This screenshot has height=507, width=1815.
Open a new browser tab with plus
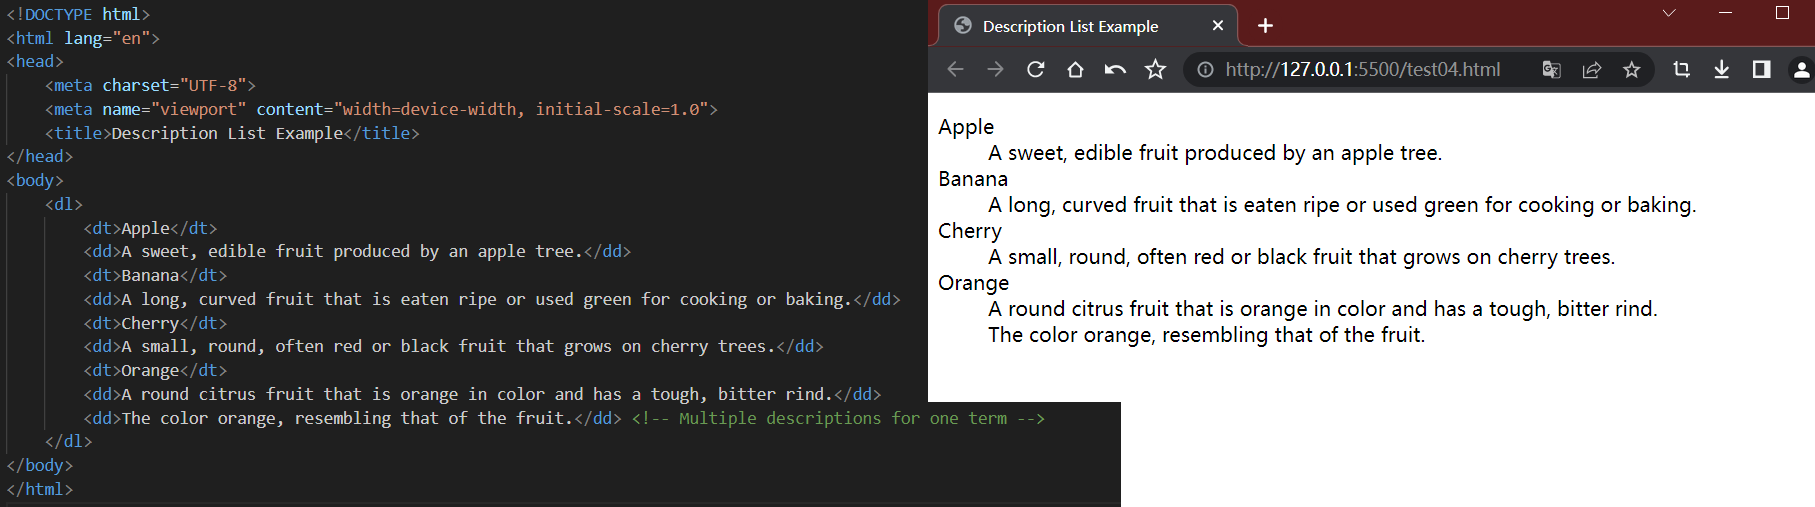pyautogui.click(x=1265, y=25)
